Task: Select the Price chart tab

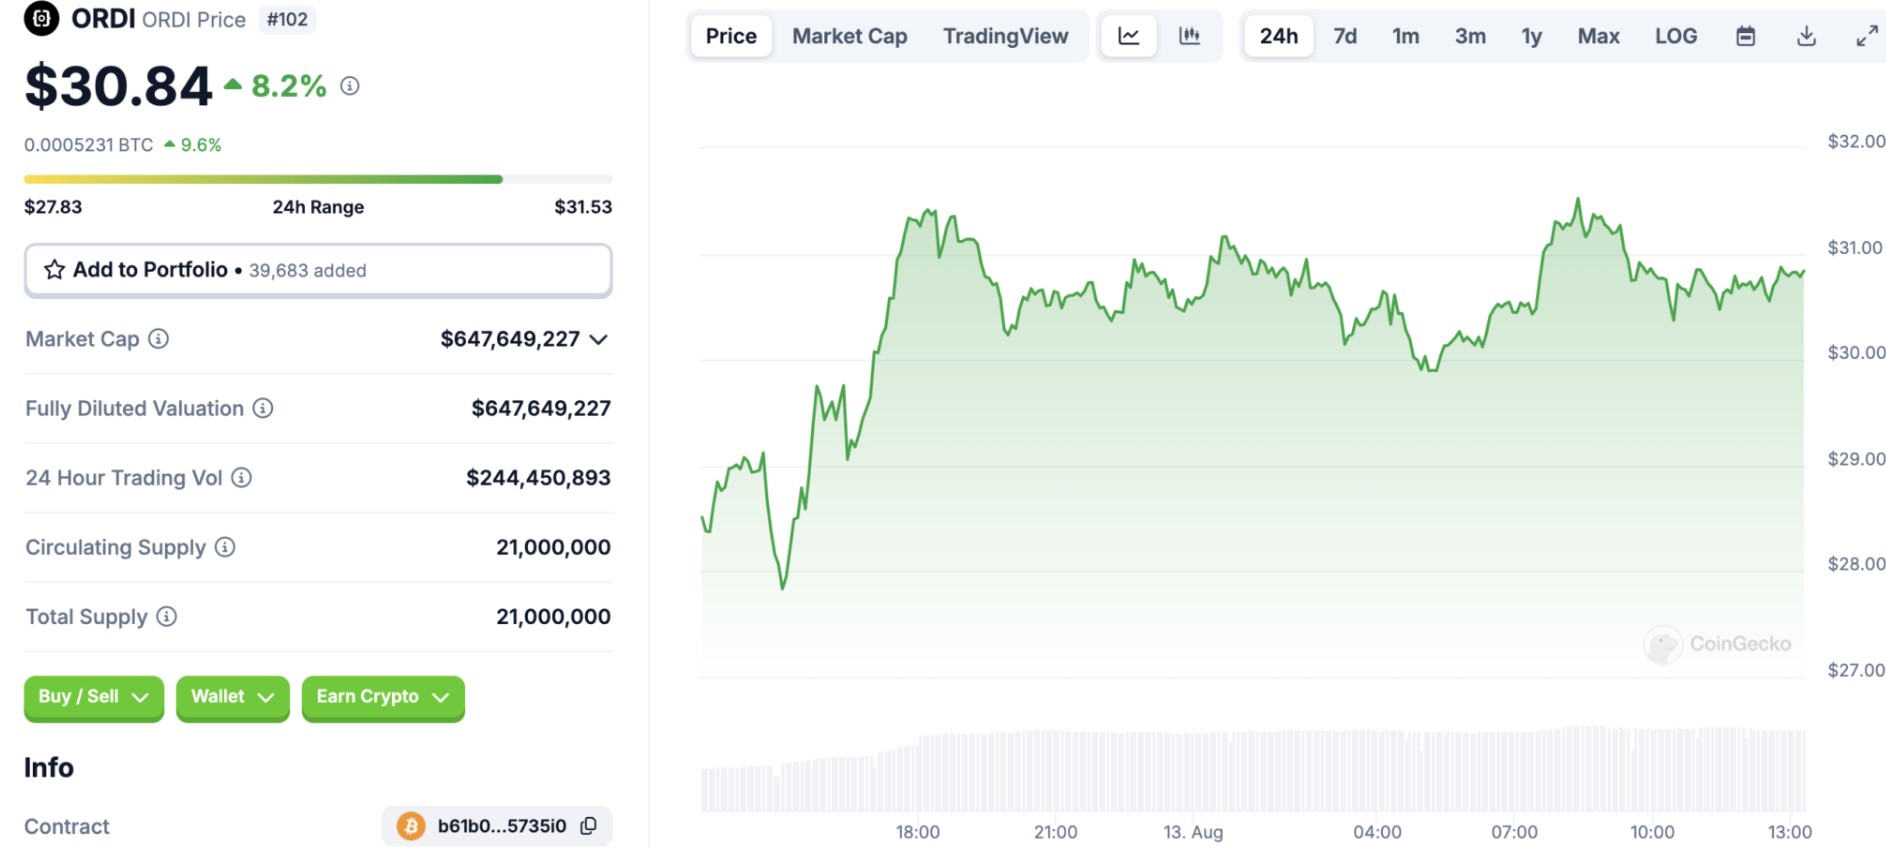Action: (x=731, y=36)
